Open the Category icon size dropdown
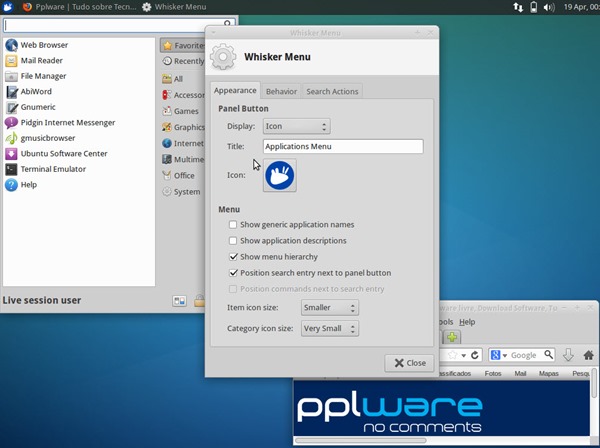This screenshot has width=600, height=448. click(x=330, y=328)
